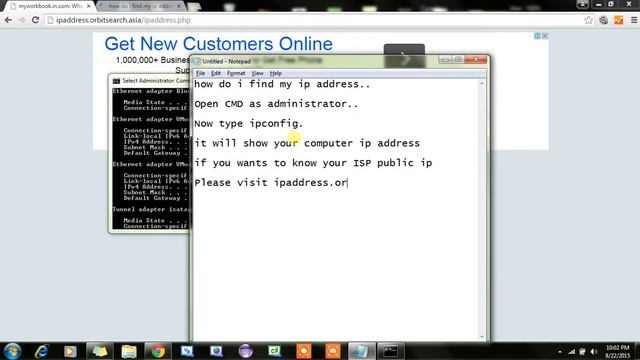Switch to Notepad in the taskbar
Image resolution: width=640 pixels, height=360 pixels.
pos(361,351)
